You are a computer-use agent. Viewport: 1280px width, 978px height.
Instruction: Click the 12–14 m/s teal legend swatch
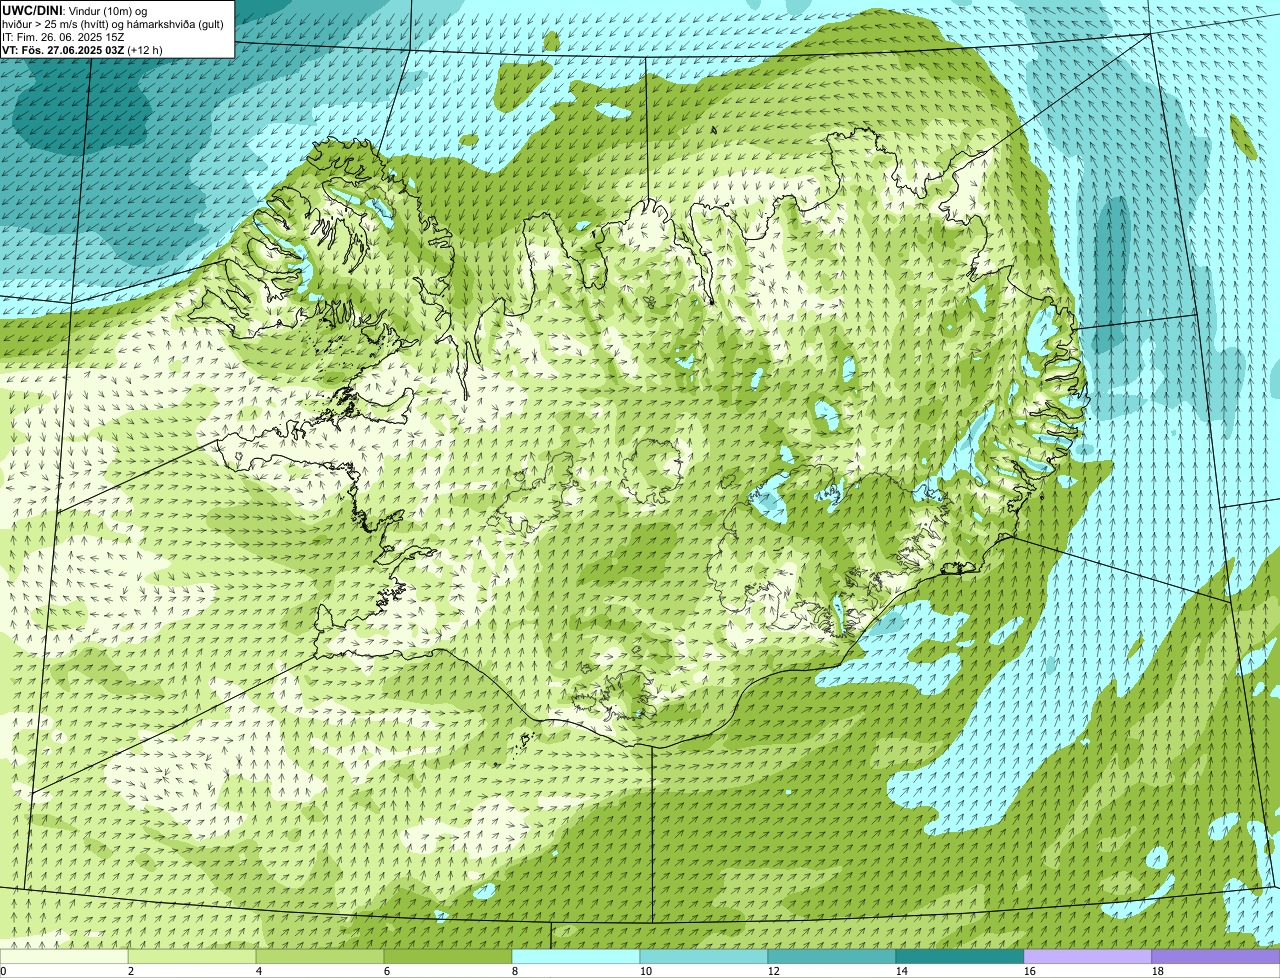point(832,956)
